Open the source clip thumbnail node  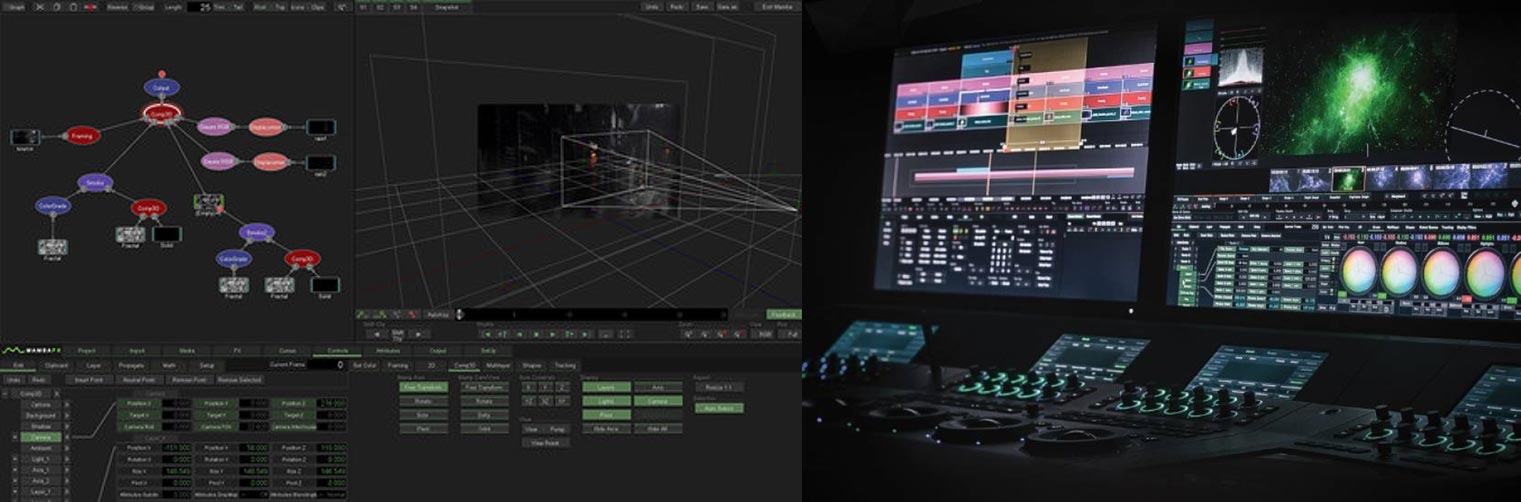pos(24,136)
